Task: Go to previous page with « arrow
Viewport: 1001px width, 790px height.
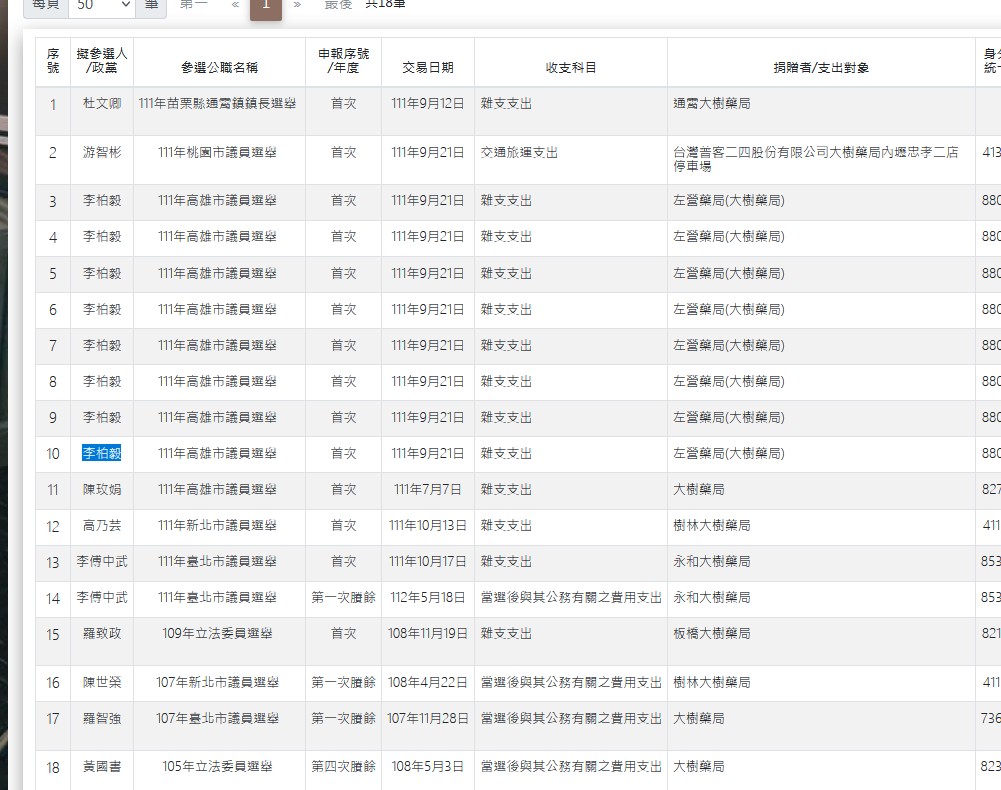Action: point(235,5)
